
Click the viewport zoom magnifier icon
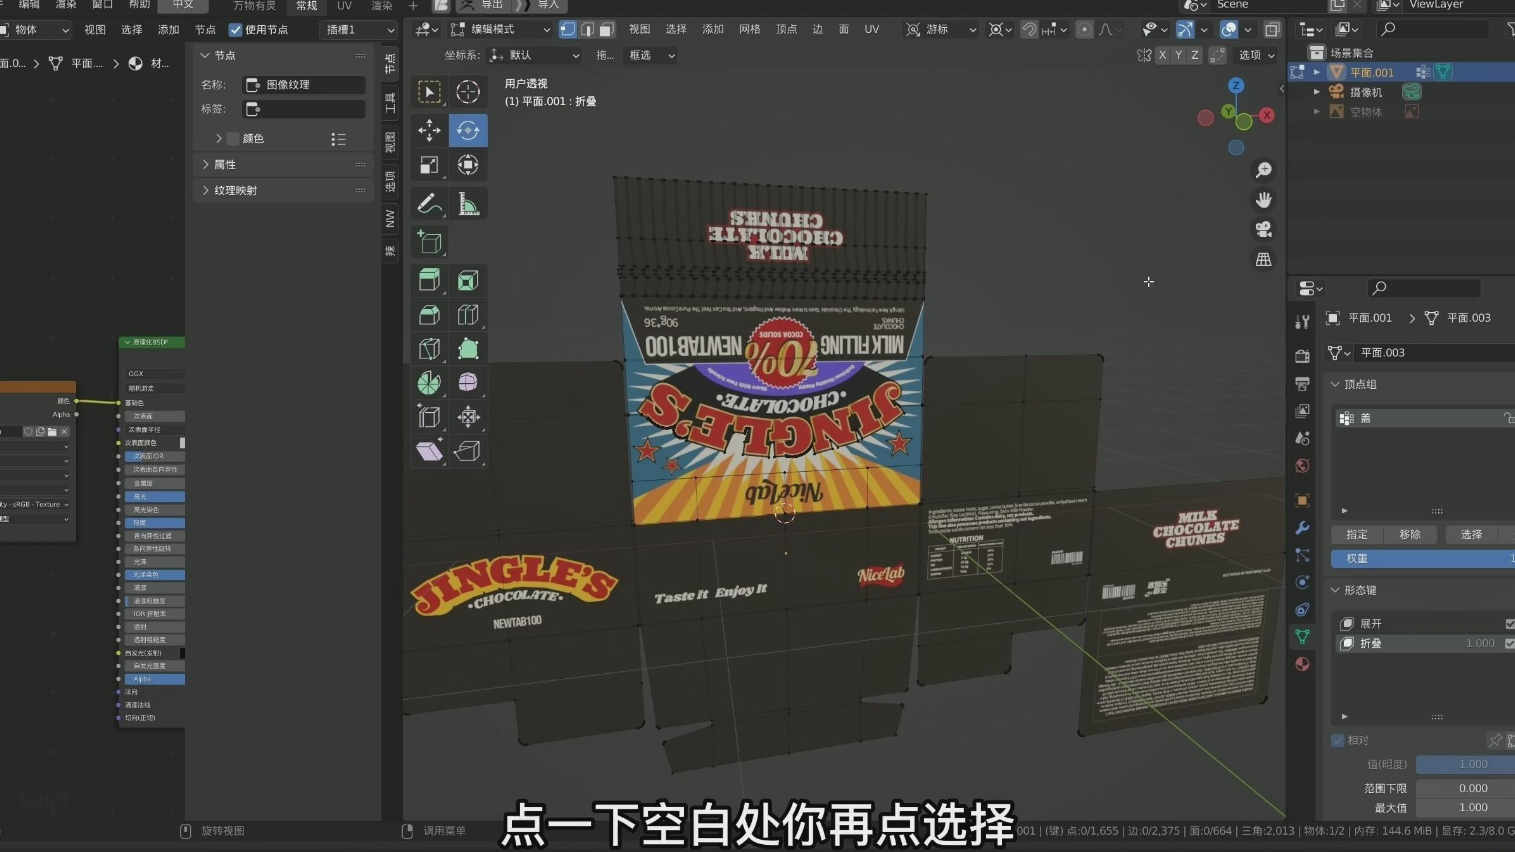click(x=1264, y=171)
